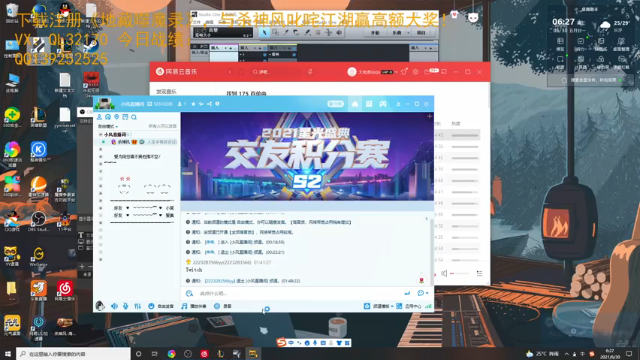The width and height of the screenshot is (640, 360).
Task: Favorite the channel with the star icon
Action: pos(193,104)
